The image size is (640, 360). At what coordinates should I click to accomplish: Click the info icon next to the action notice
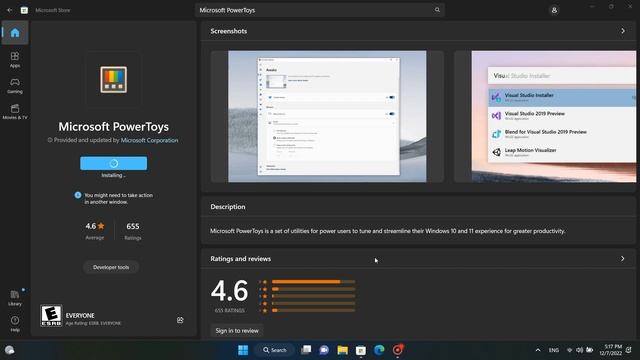pyautogui.click(x=78, y=195)
